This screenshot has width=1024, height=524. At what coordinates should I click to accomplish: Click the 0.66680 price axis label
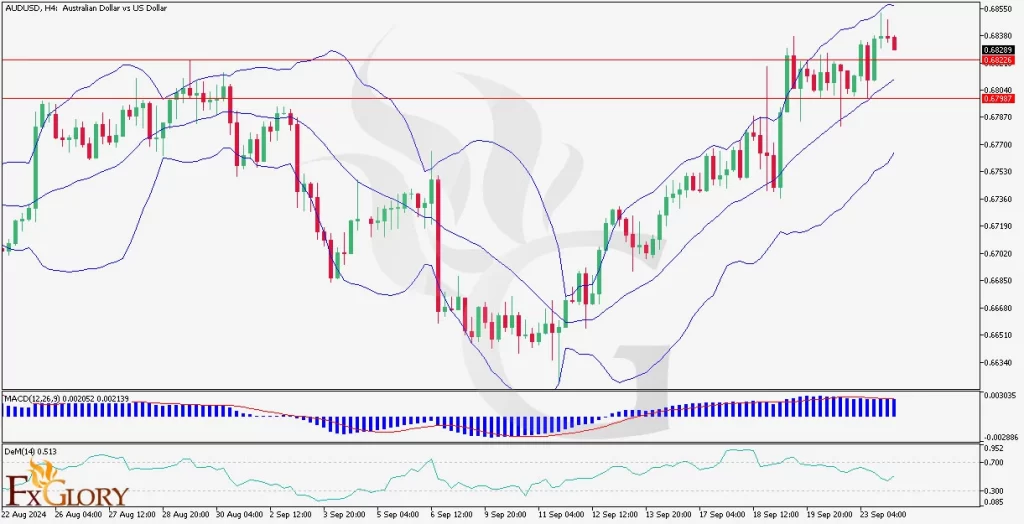pyautogui.click(x=999, y=308)
